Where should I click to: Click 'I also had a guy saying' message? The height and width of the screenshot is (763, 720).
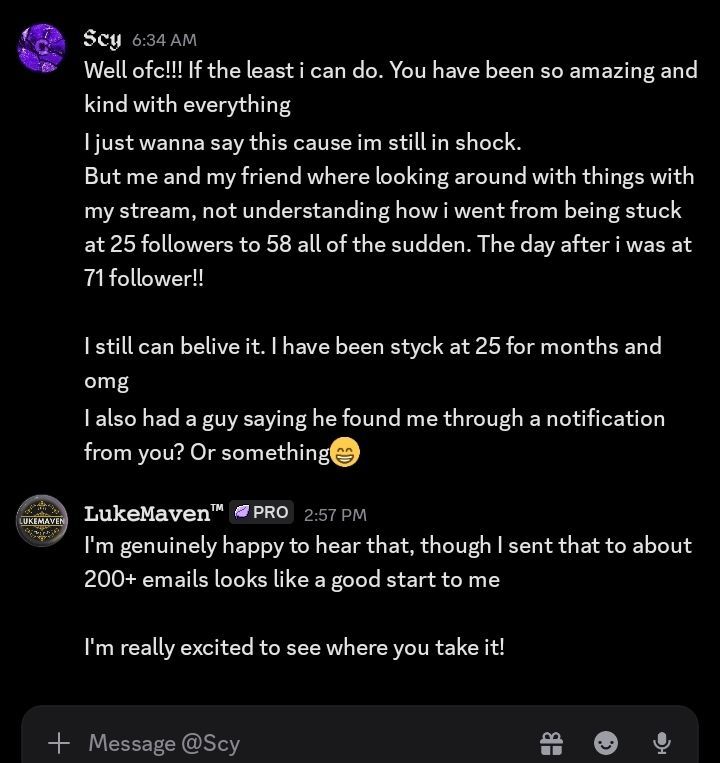[374, 436]
